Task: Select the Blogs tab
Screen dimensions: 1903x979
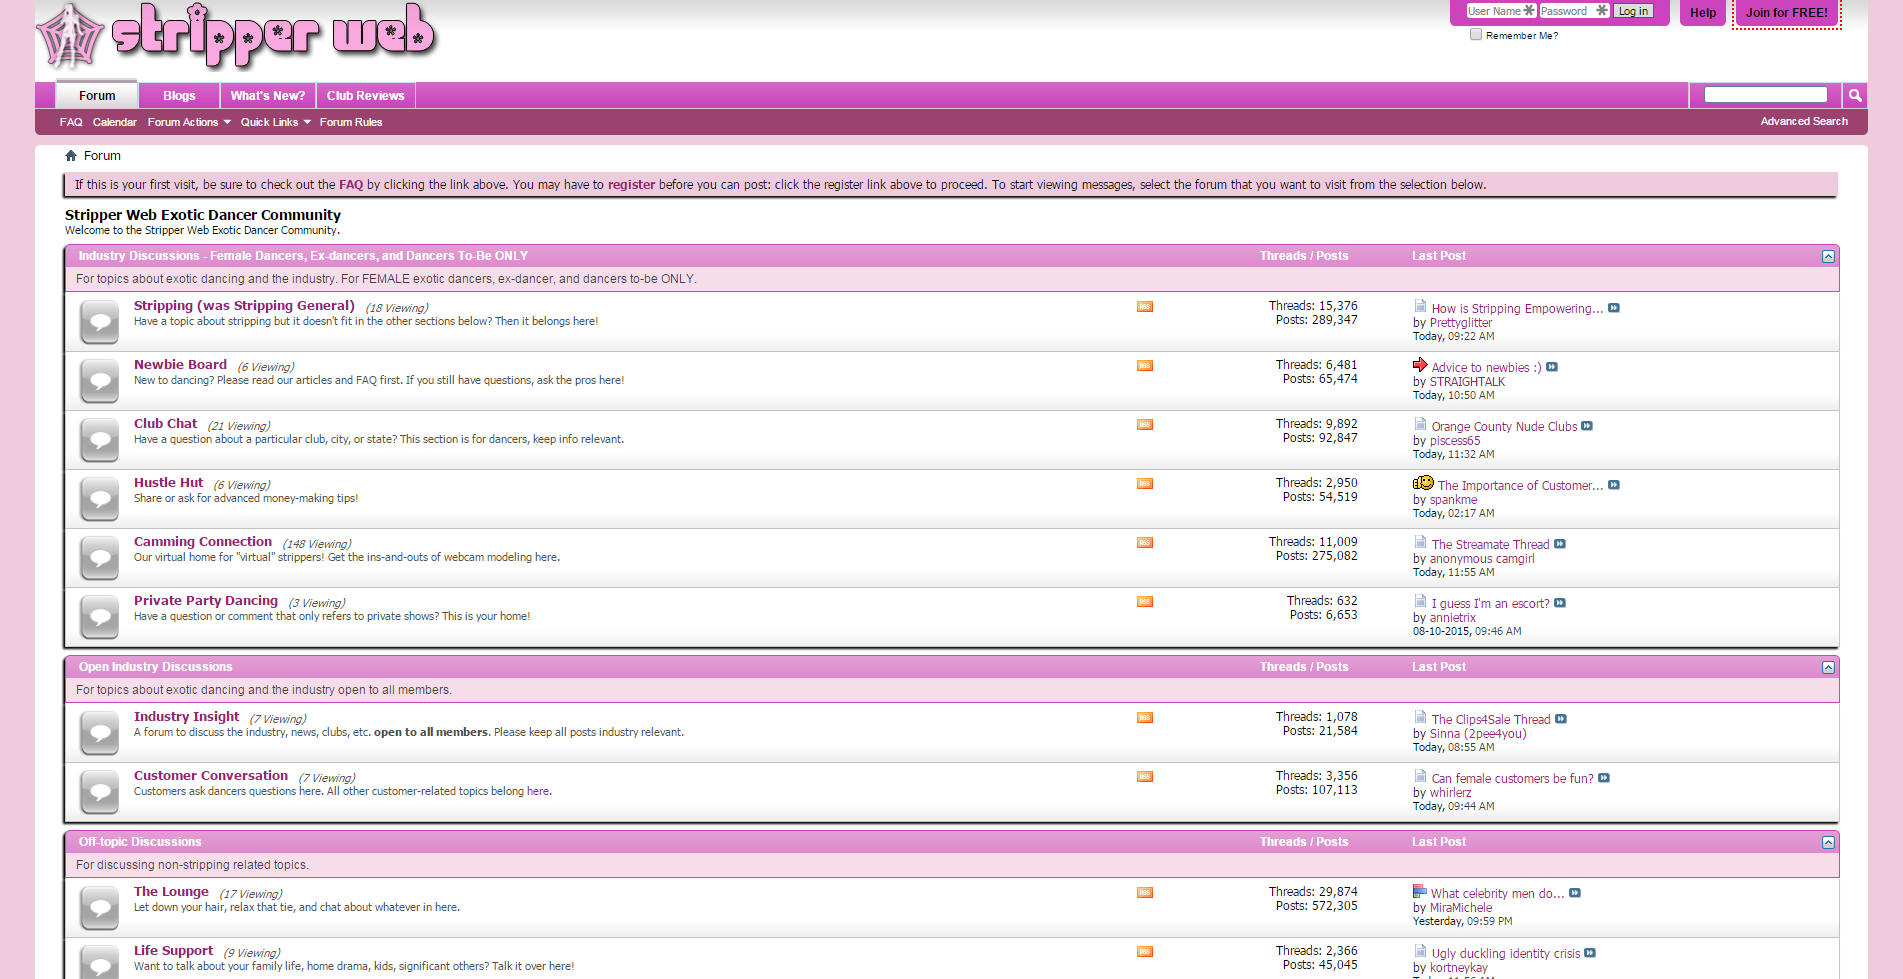Action: (x=179, y=96)
